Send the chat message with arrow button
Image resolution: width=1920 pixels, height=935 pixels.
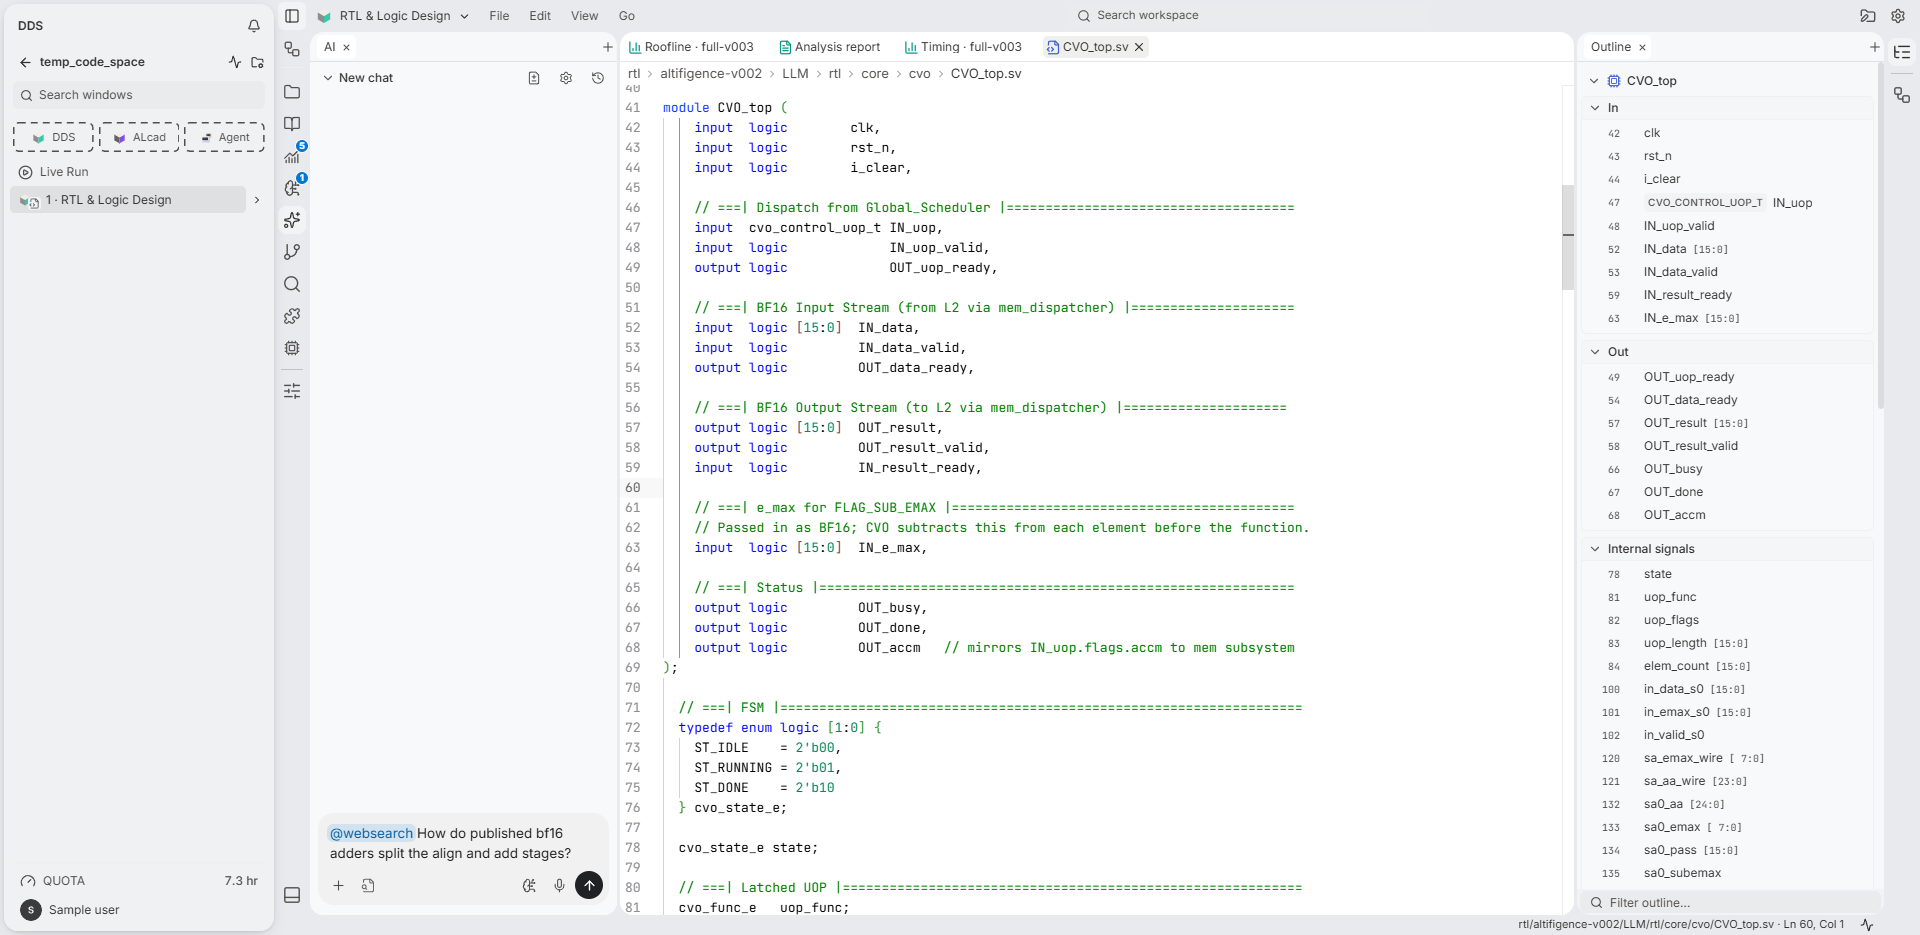pyautogui.click(x=589, y=885)
